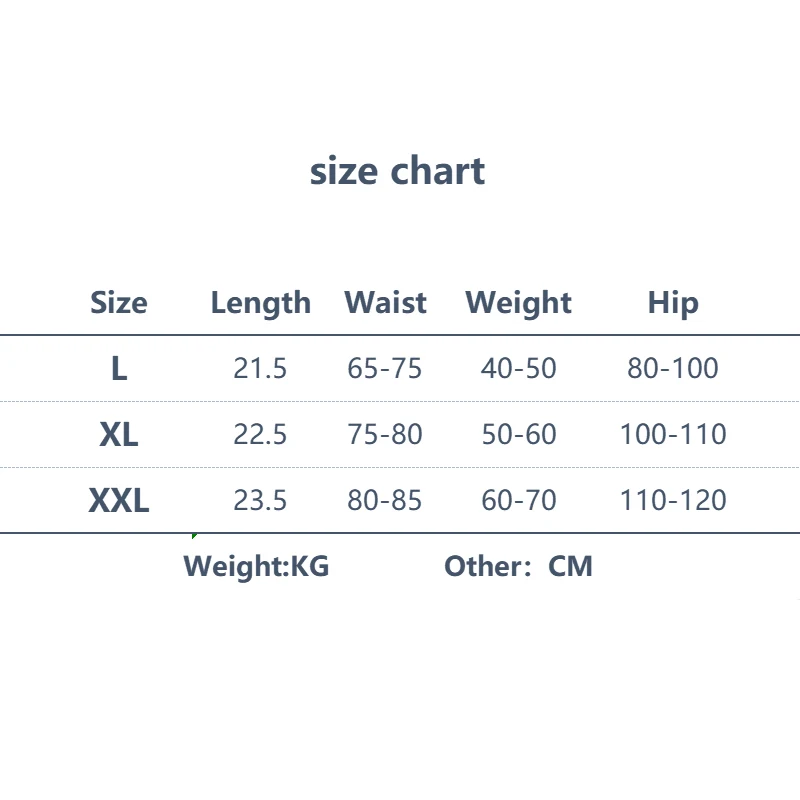Click the "size chart" title
The width and height of the screenshot is (800, 800).
[397, 171]
